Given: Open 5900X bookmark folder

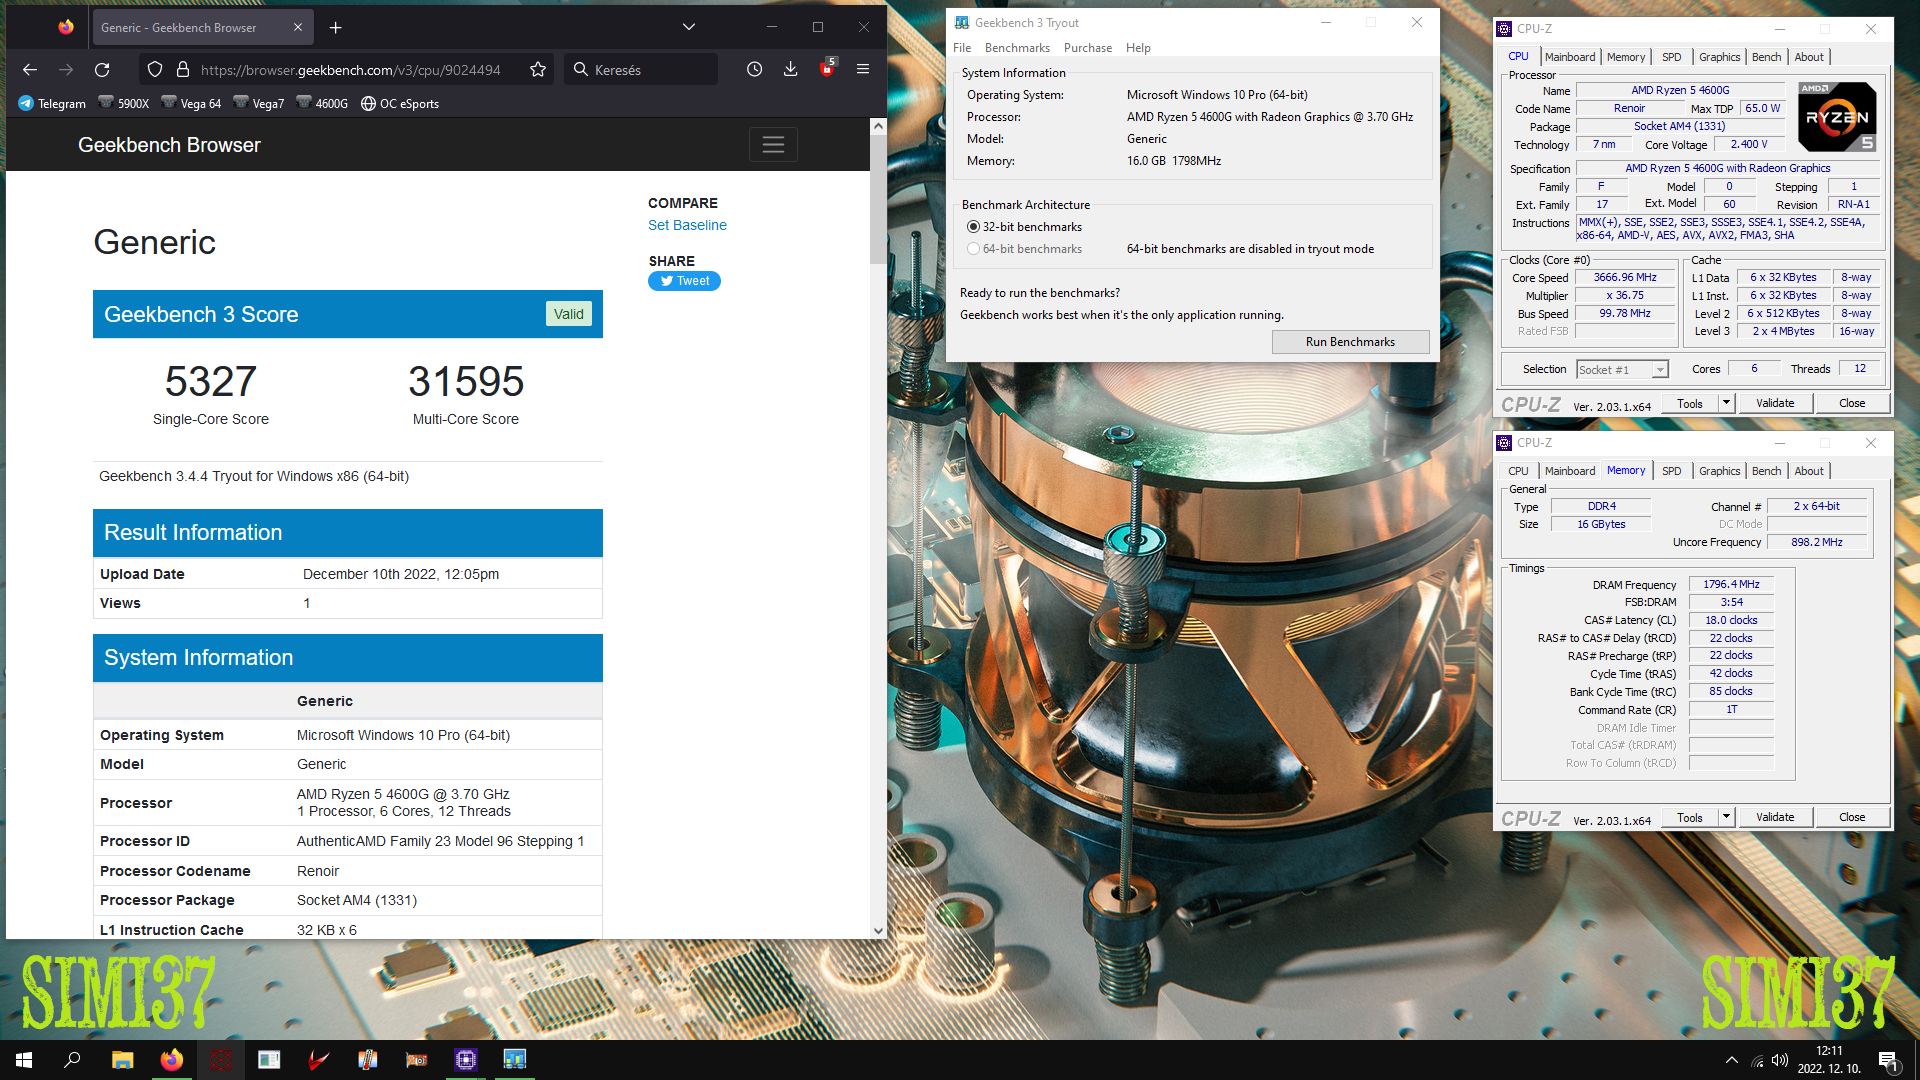Looking at the screenshot, I should [123, 103].
